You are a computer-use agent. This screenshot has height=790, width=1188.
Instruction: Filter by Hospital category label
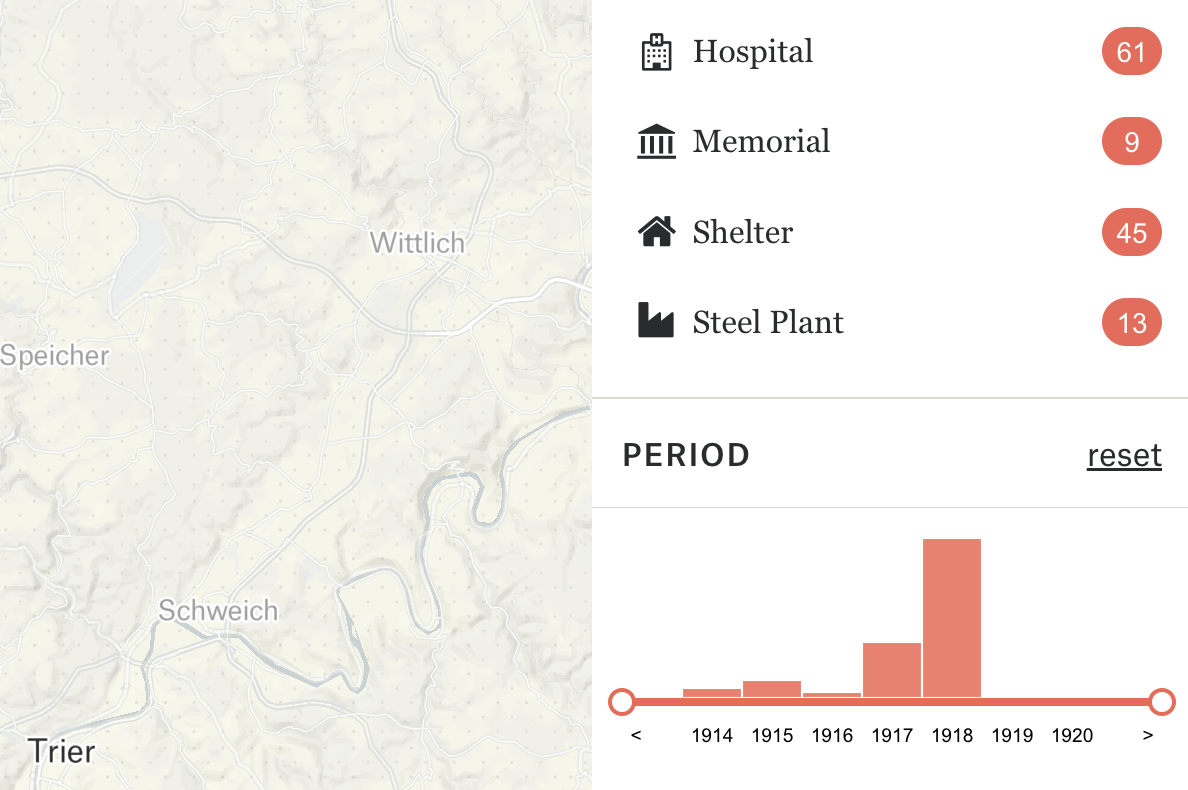[752, 52]
